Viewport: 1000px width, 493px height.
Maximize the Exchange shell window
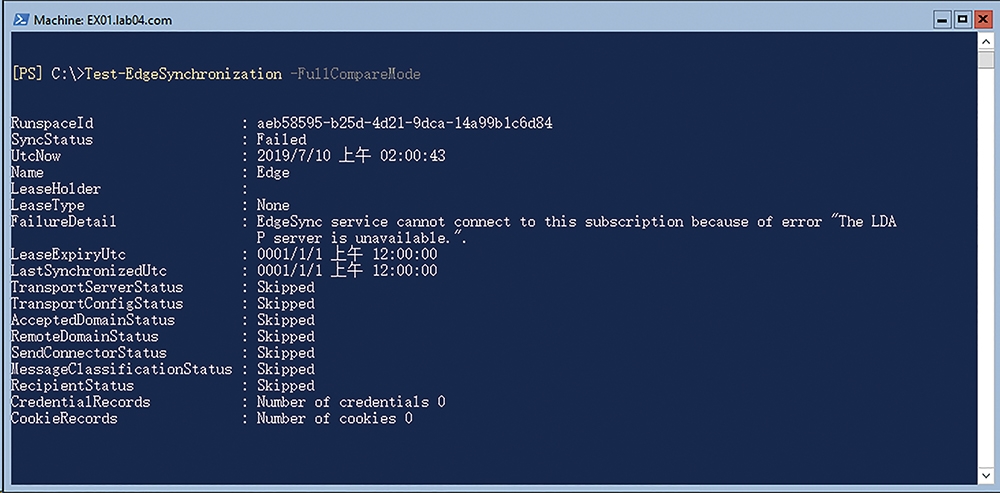[x=963, y=20]
